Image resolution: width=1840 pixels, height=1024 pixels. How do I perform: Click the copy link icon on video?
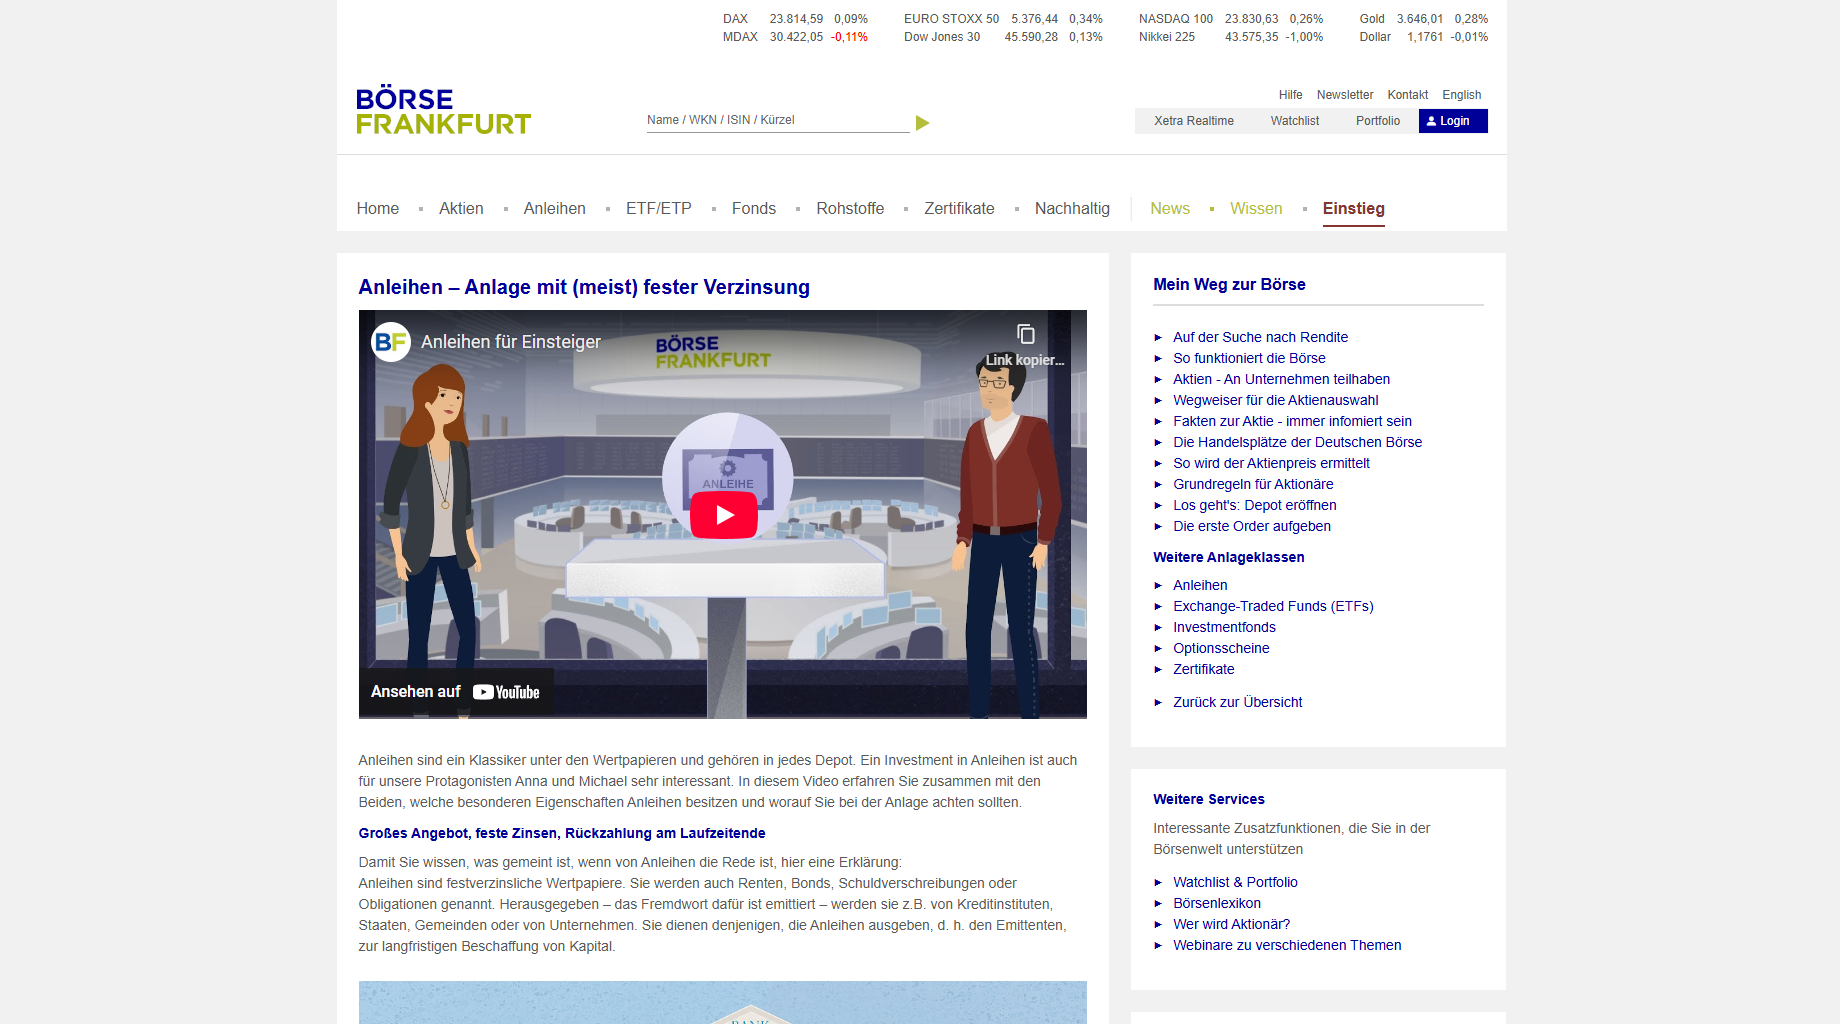(x=1025, y=334)
